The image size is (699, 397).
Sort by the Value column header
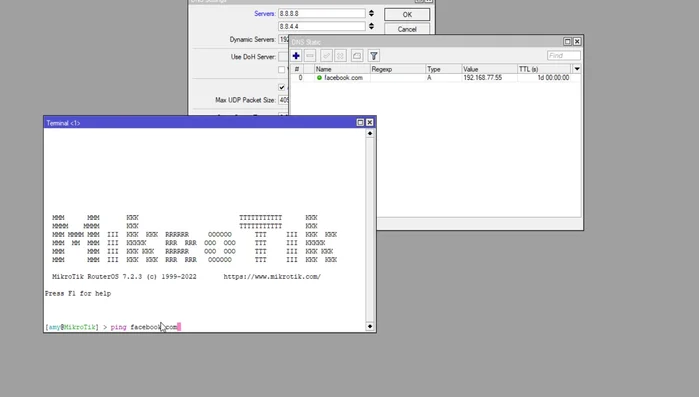click(489, 69)
